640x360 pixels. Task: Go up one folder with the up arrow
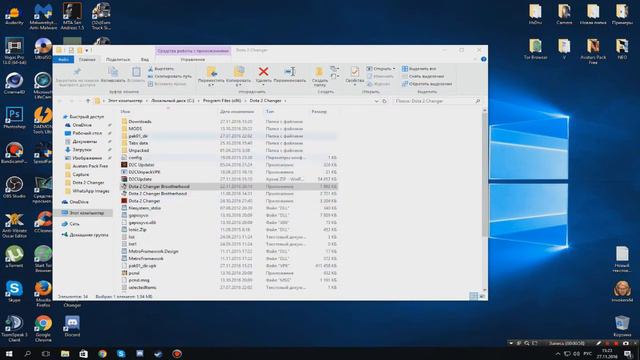click(88, 101)
